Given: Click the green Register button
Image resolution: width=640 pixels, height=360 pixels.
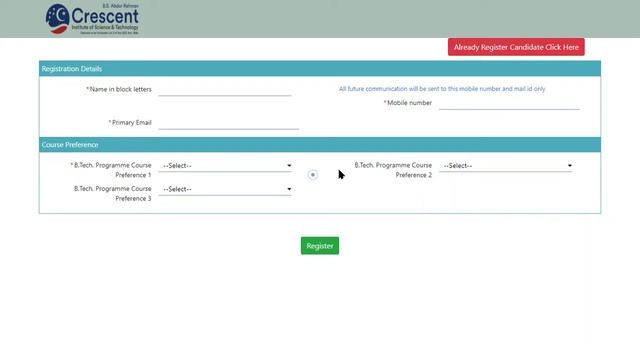Looking at the screenshot, I should [320, 246].
